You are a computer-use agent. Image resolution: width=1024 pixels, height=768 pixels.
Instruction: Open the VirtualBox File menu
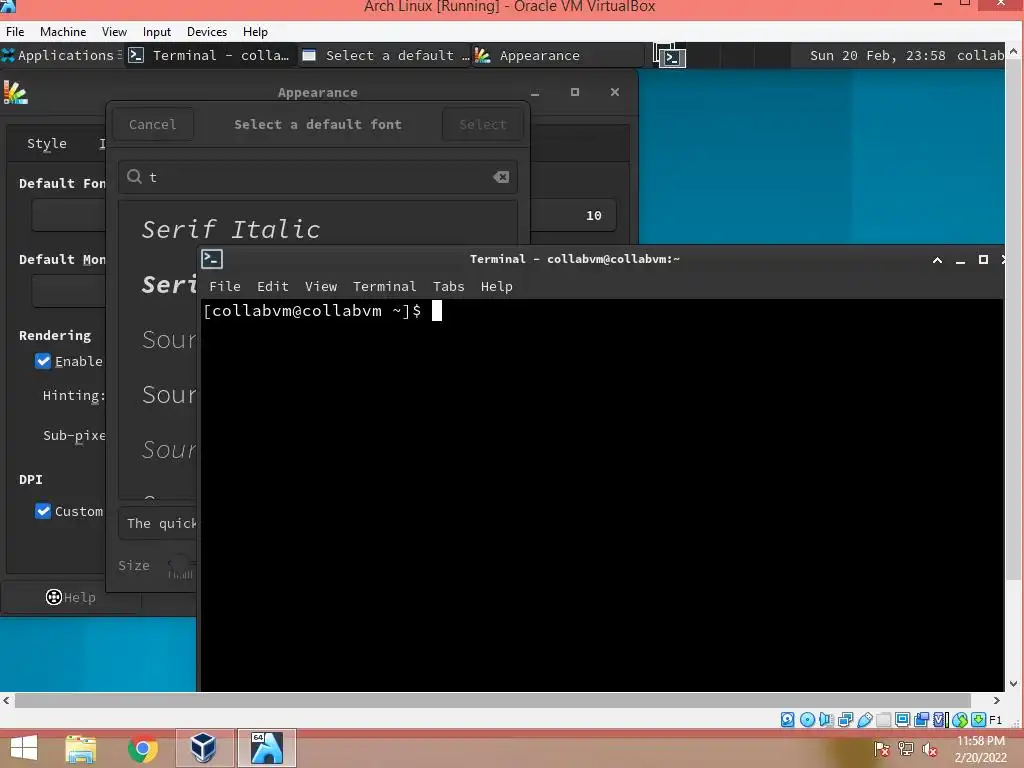point(15,31)
